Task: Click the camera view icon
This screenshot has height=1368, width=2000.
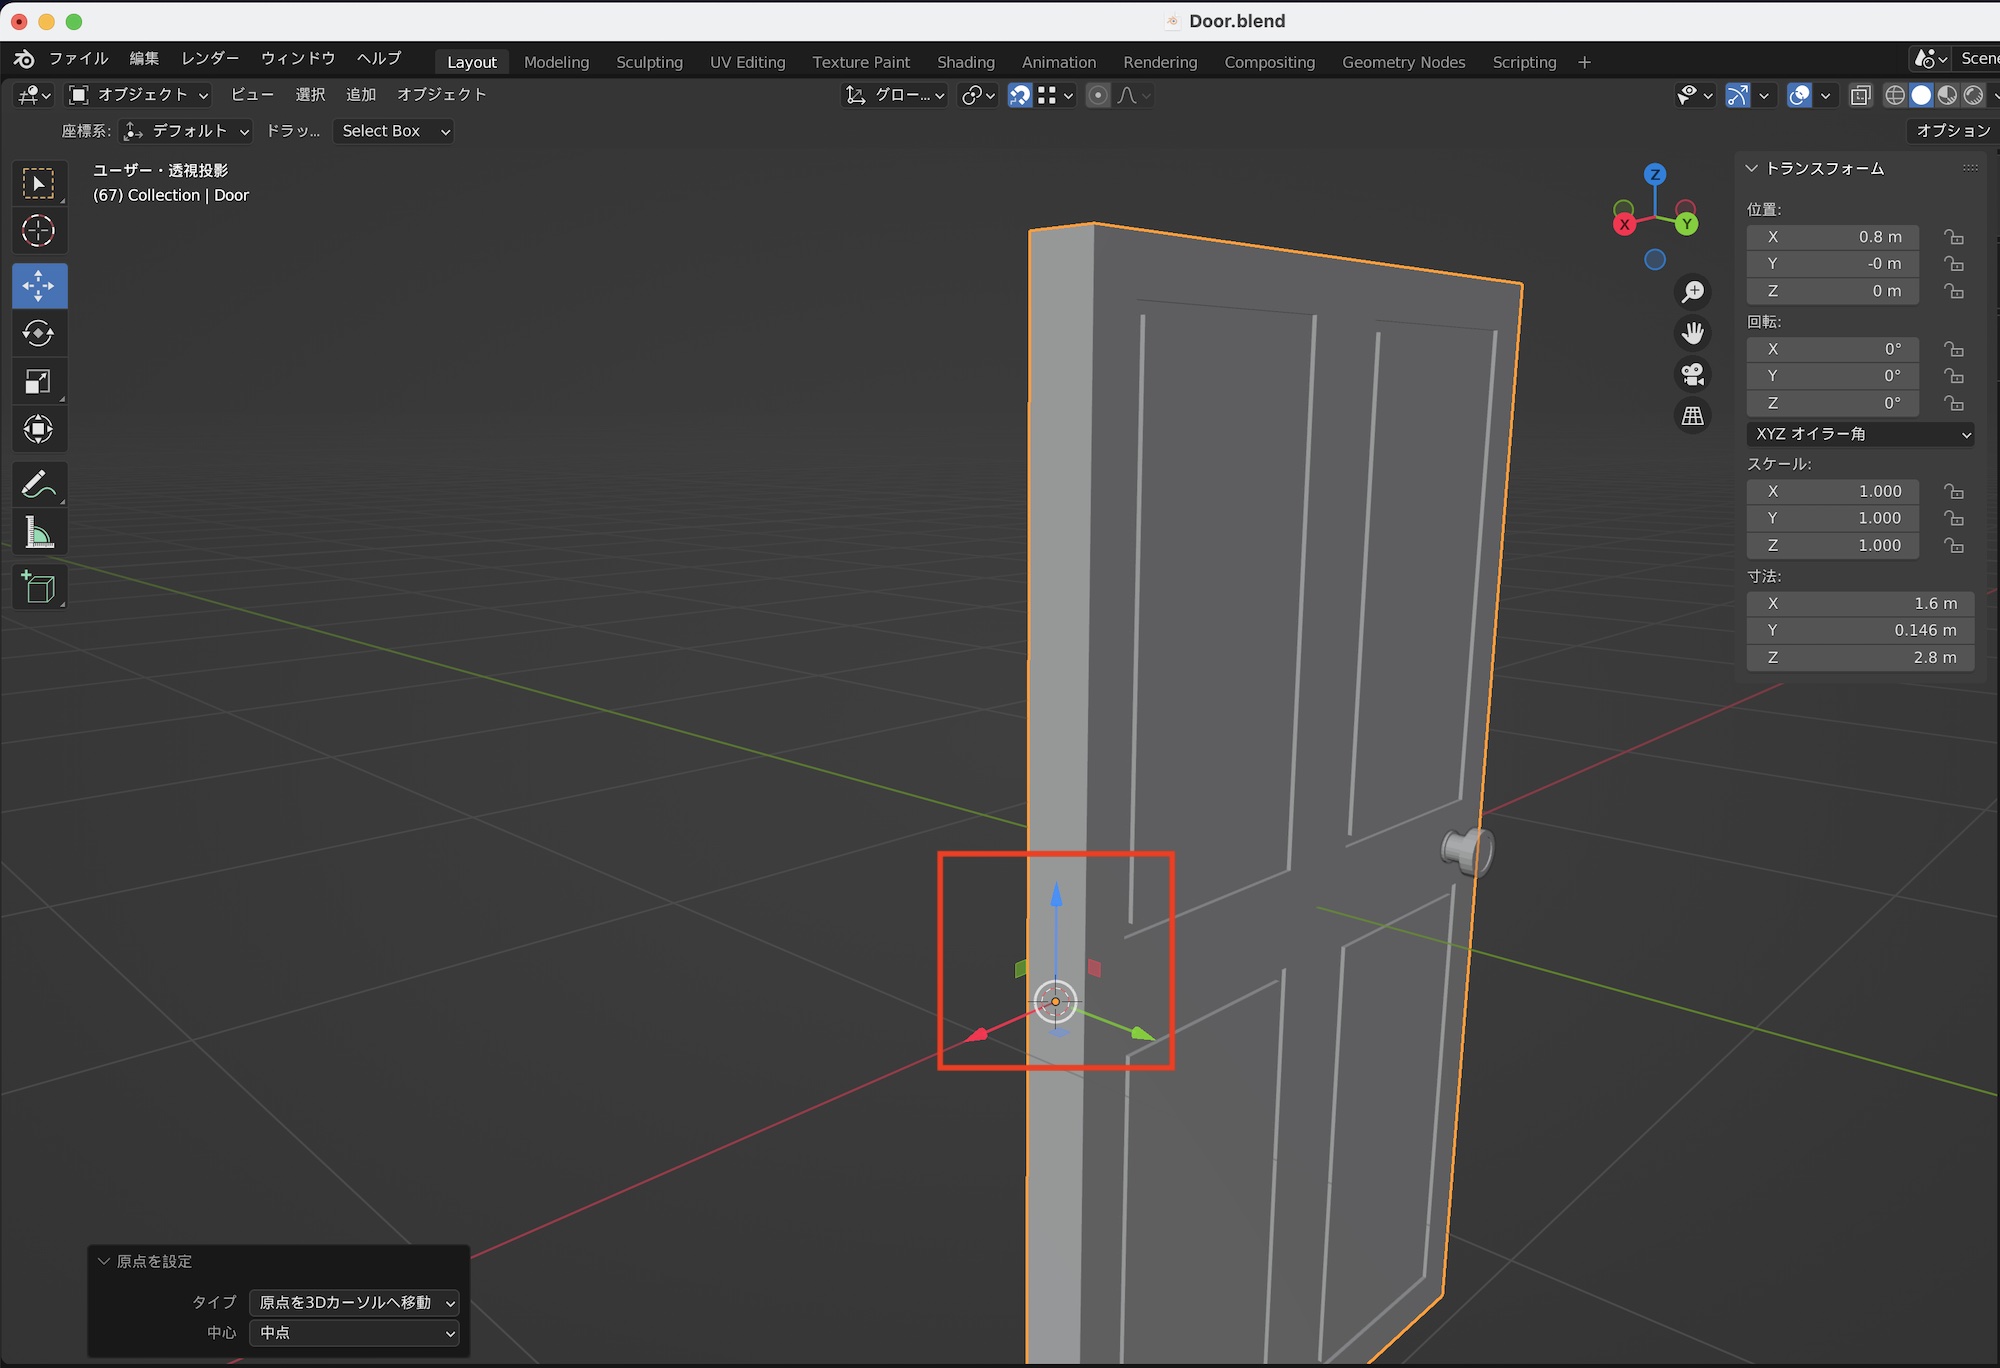Action: coord(1692,374)
